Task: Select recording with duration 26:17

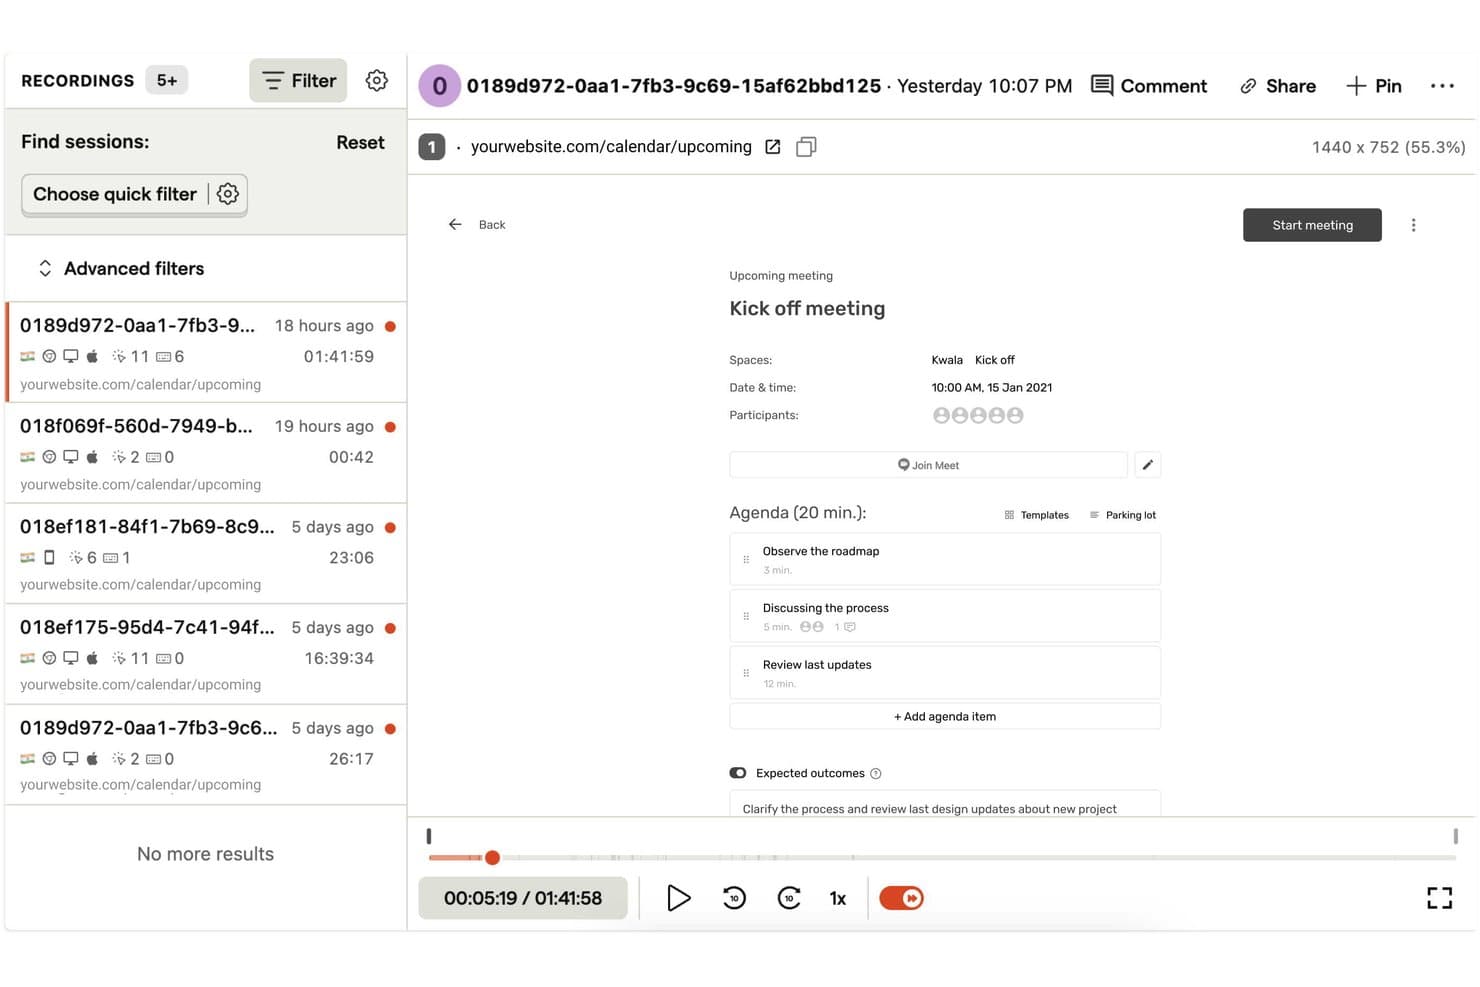Action: (x=206, y=755)
